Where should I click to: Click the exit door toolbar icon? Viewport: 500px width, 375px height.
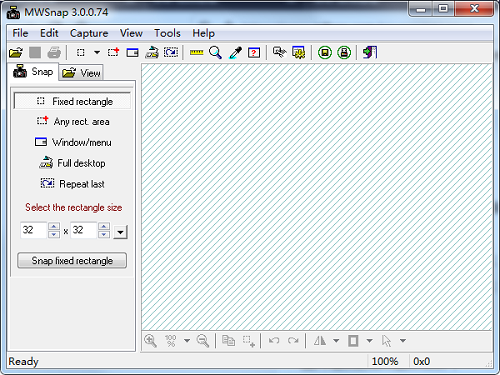pyautogui.click(x=370, y=53)
